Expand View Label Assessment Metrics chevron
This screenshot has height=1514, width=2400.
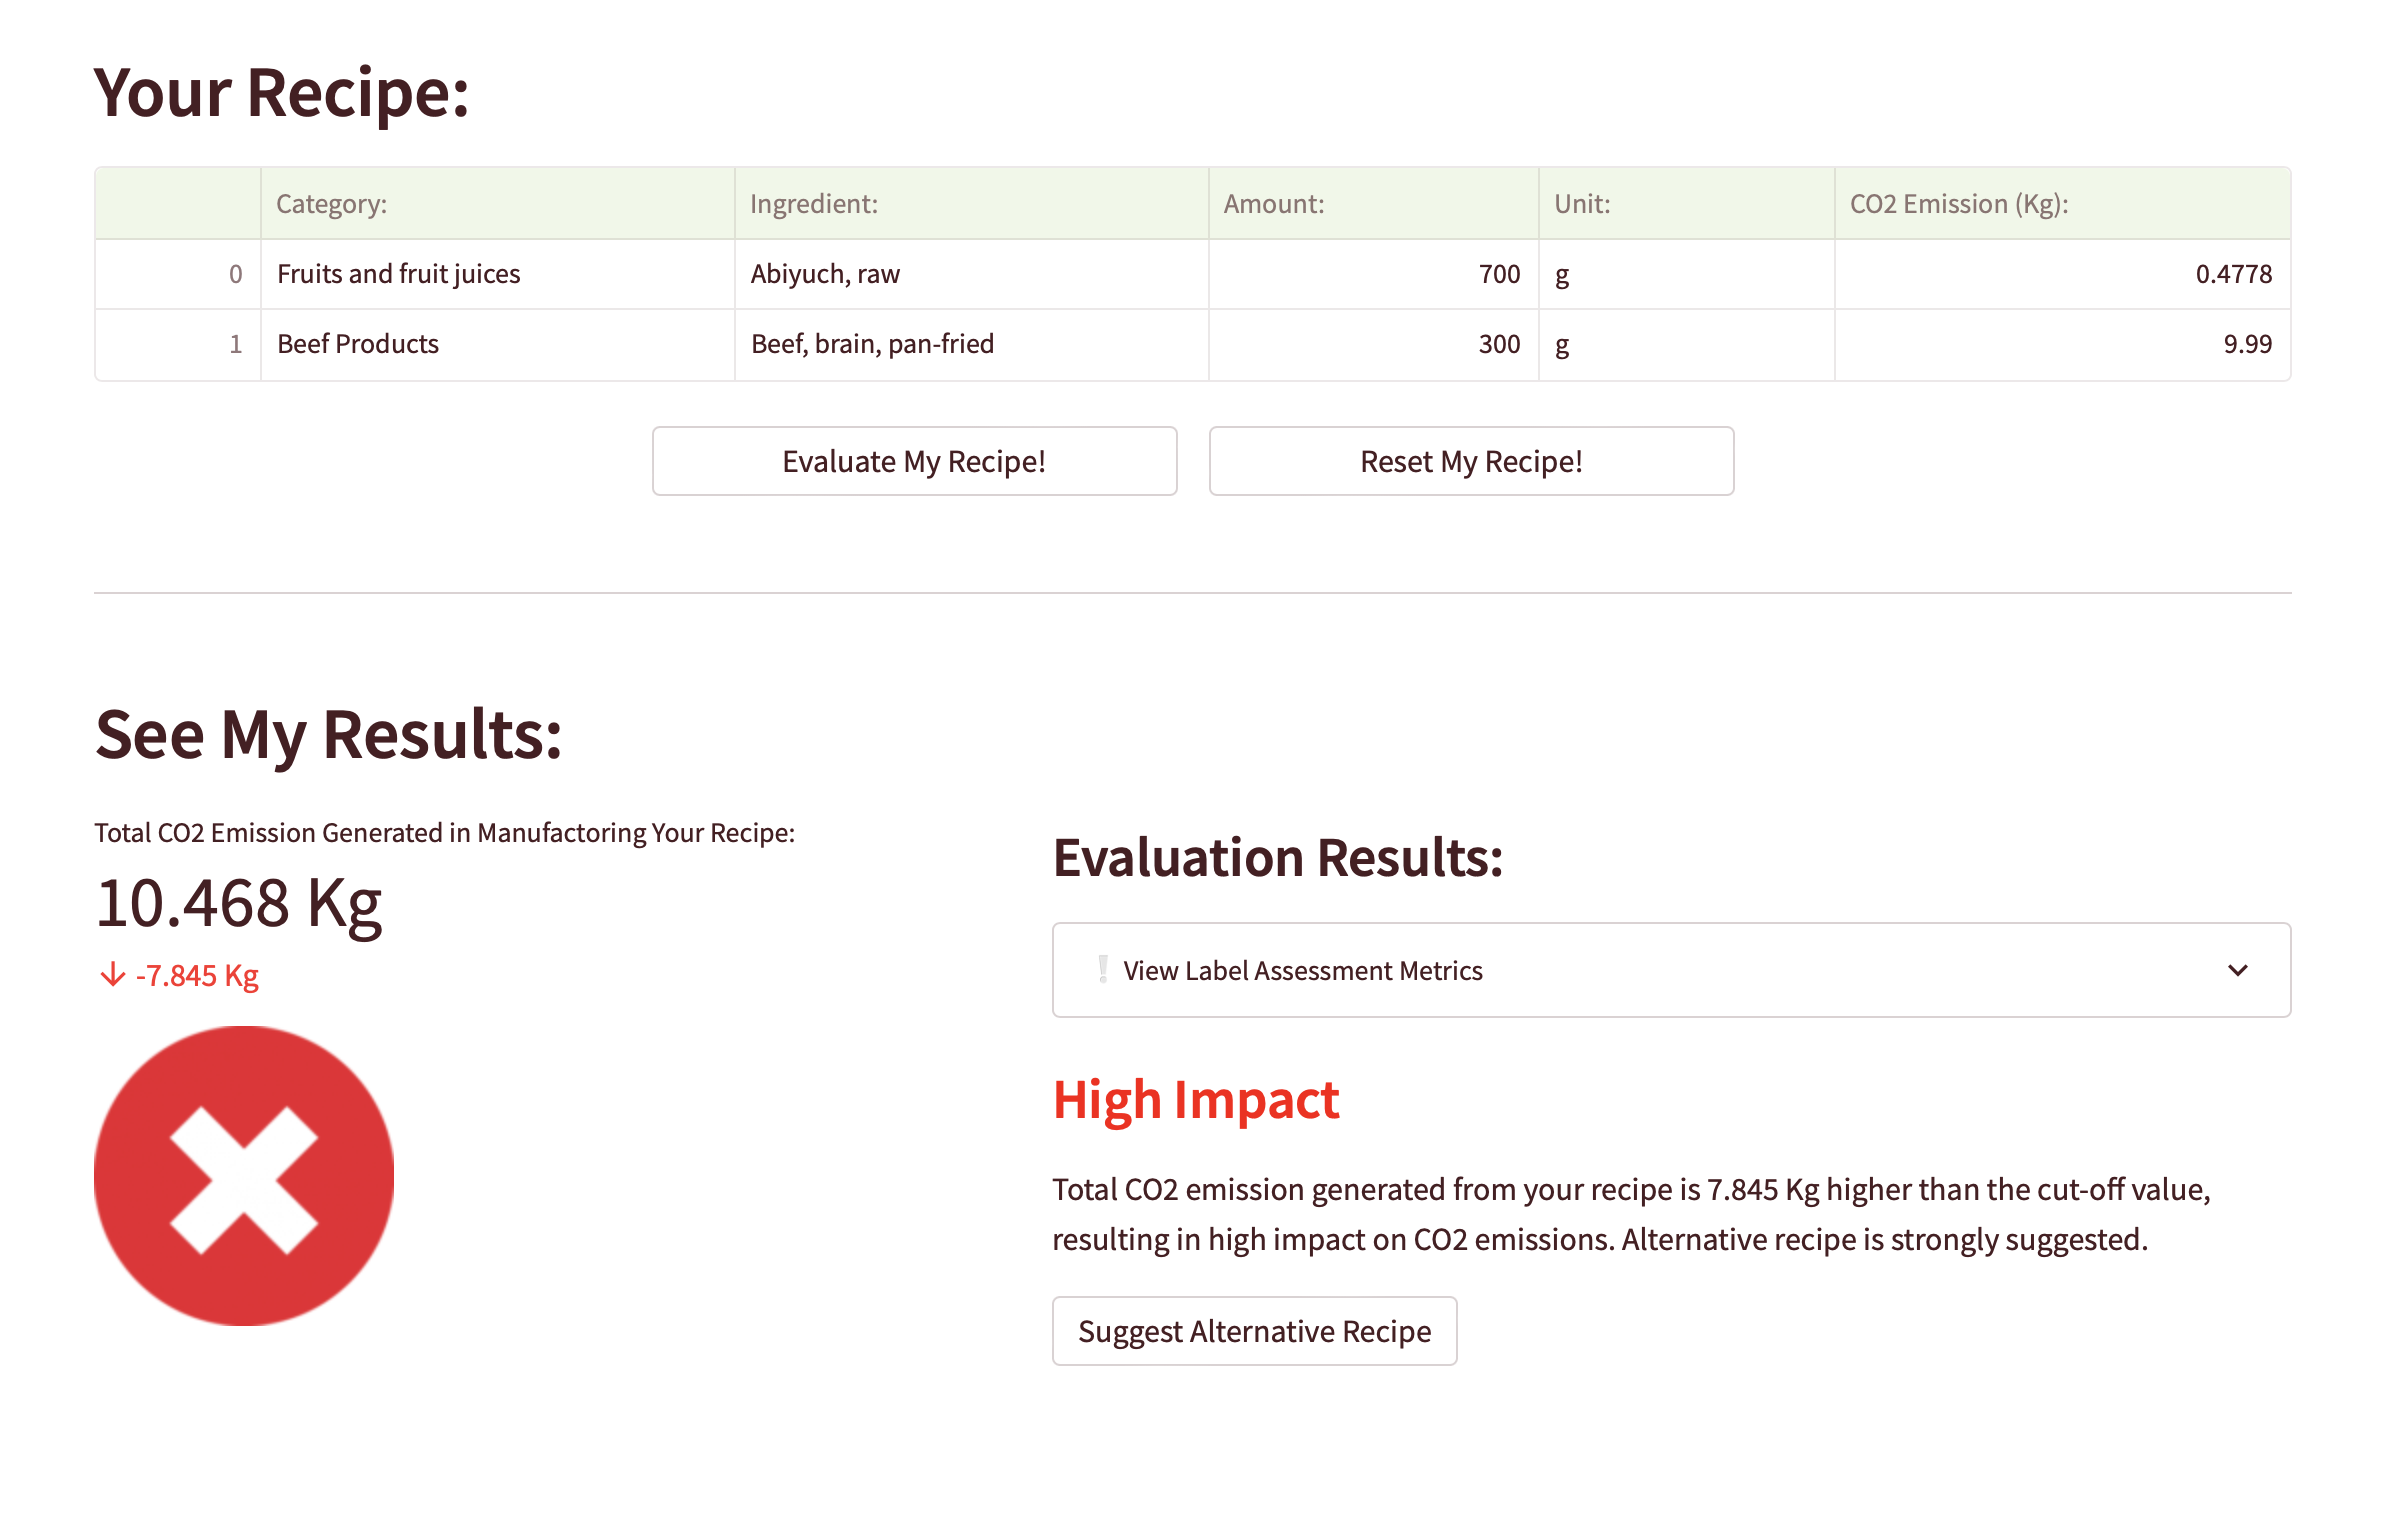2238,970
